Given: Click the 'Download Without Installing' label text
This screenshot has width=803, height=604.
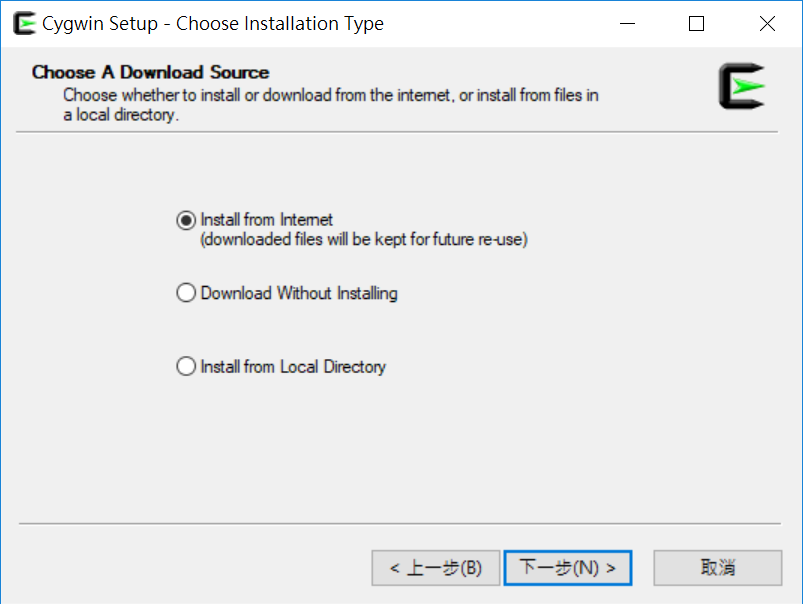Looking at the screenshot, I should [x=299, y=293].
